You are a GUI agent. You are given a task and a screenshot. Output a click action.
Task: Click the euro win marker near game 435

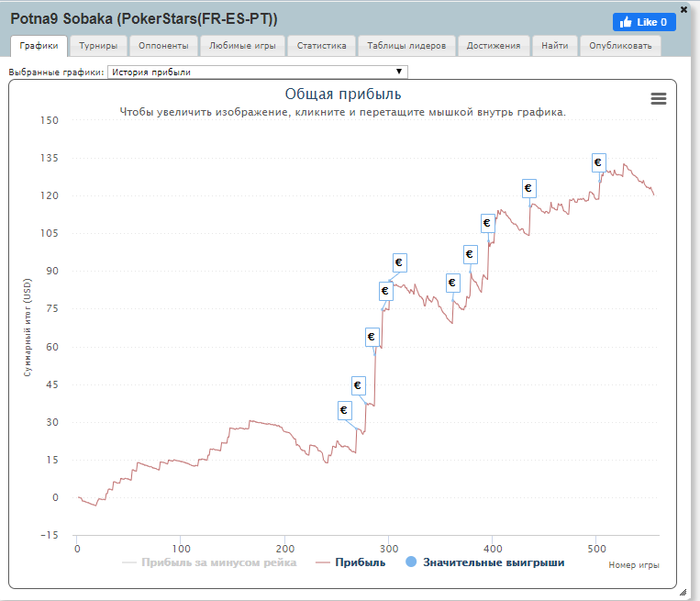coord(529,188)
